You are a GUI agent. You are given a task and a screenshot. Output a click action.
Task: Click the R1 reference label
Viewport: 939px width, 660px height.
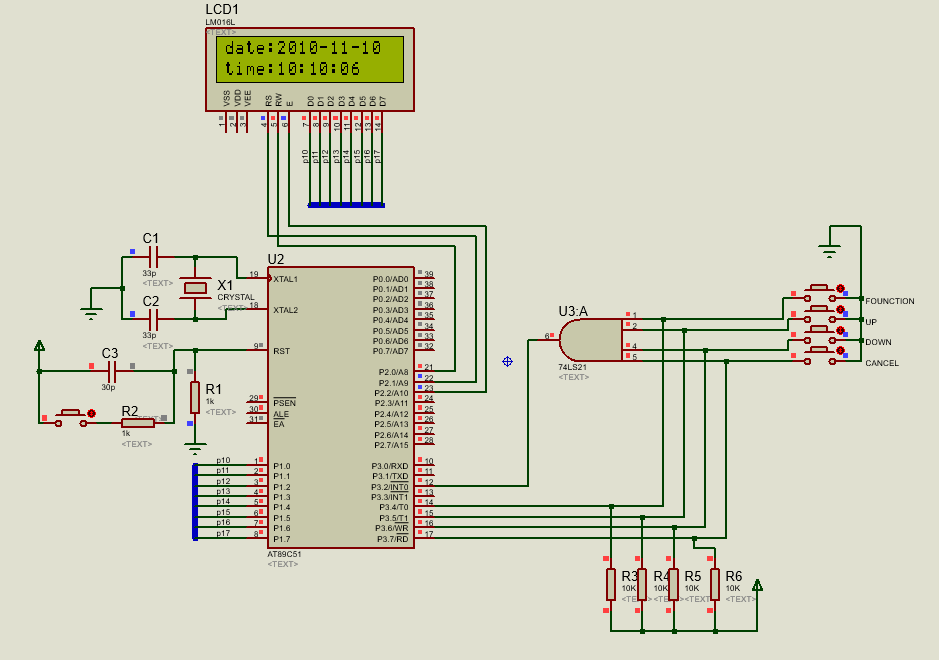point(214,389)
